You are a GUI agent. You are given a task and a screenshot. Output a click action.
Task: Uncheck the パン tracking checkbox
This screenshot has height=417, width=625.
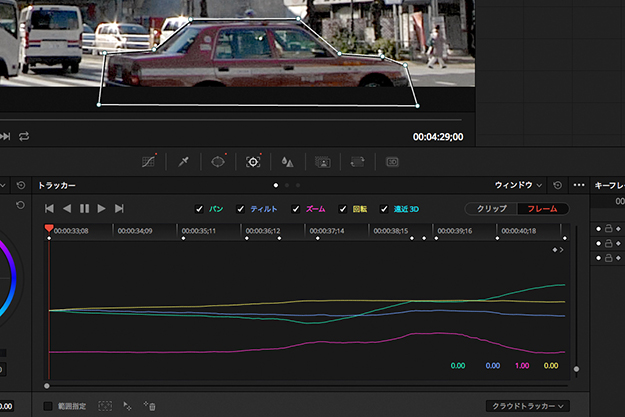click(200, 209)
